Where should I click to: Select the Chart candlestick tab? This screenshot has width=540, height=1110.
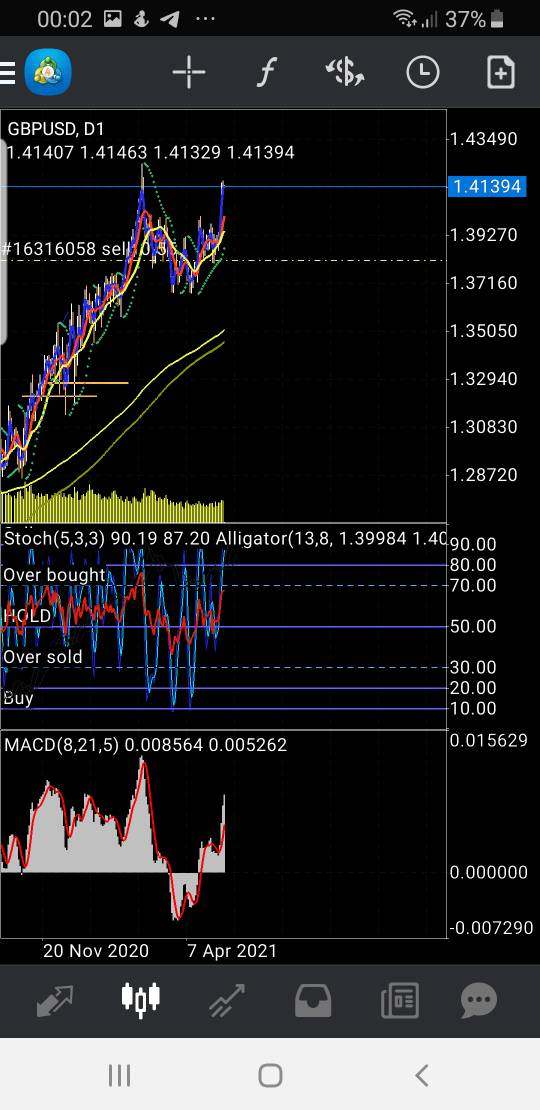[x=140, y=999]
